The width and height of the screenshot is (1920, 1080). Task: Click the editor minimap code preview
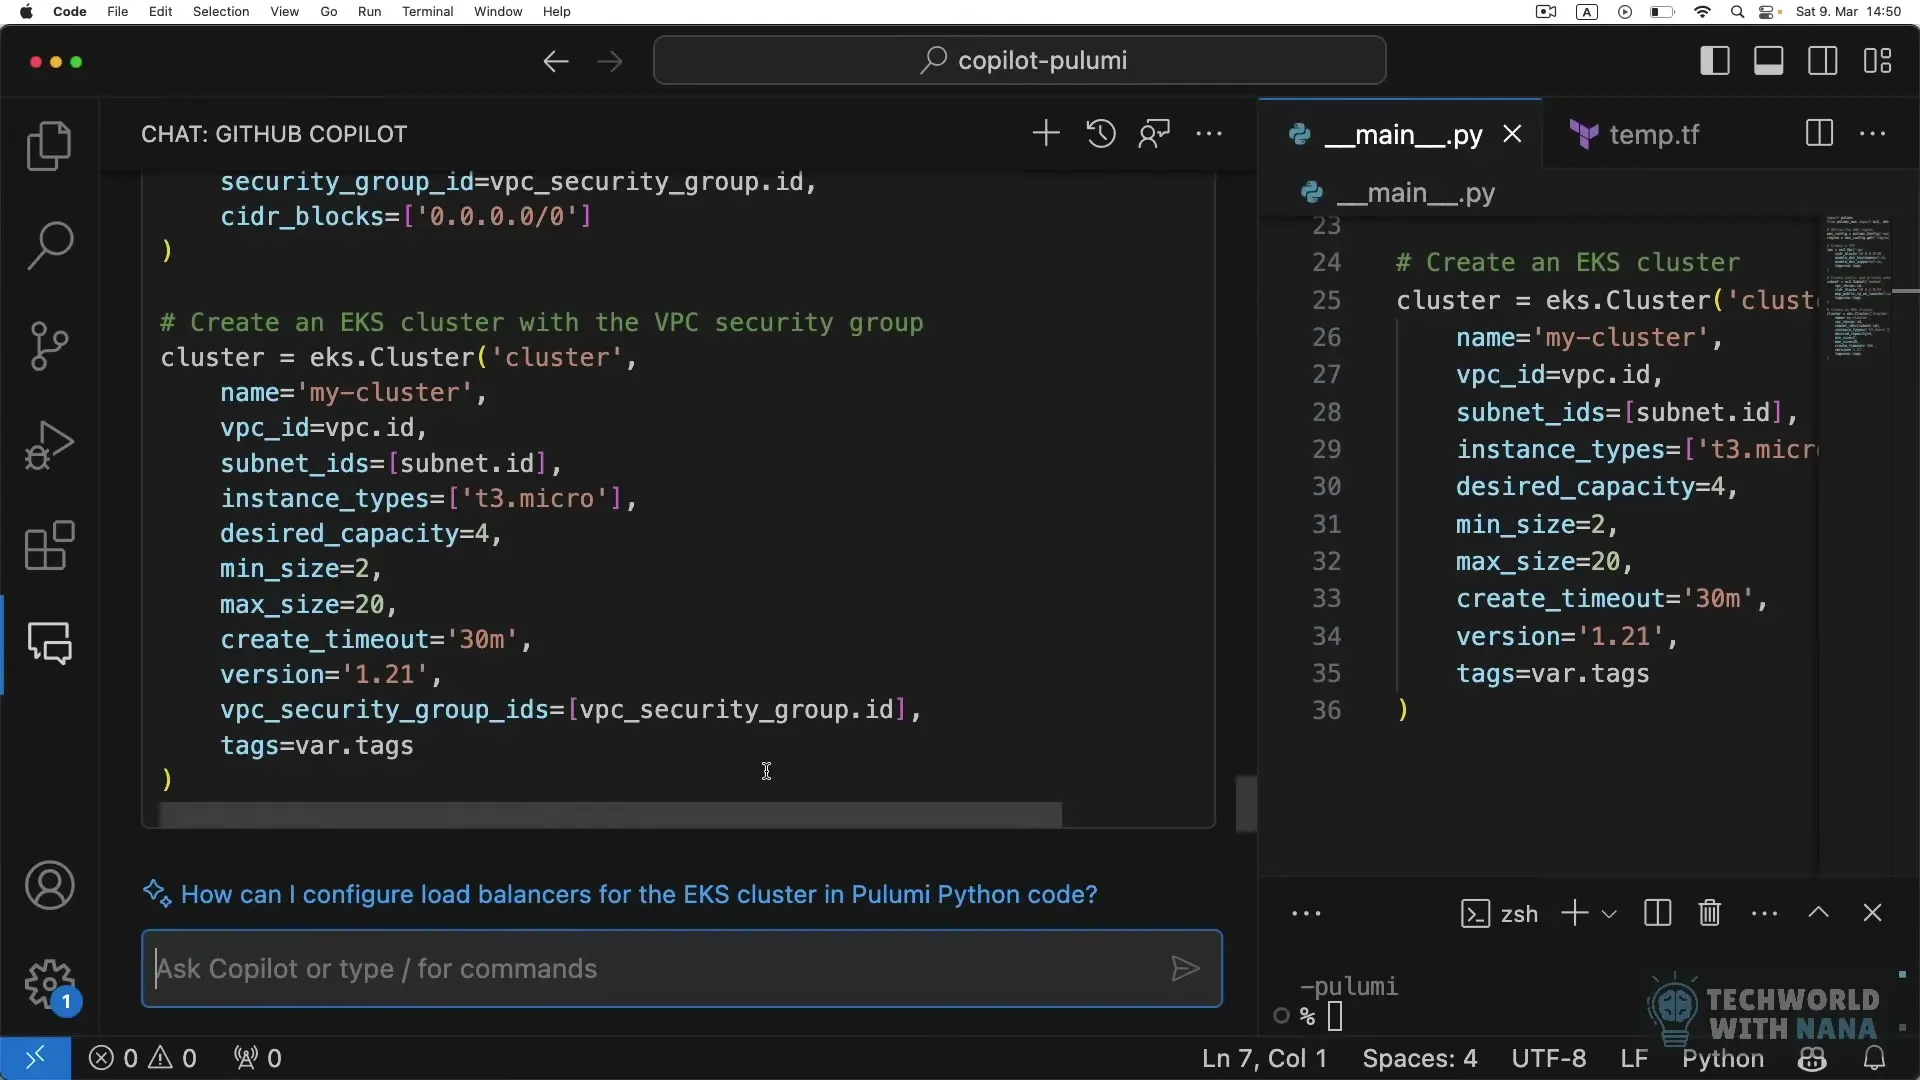[1856, 285]
